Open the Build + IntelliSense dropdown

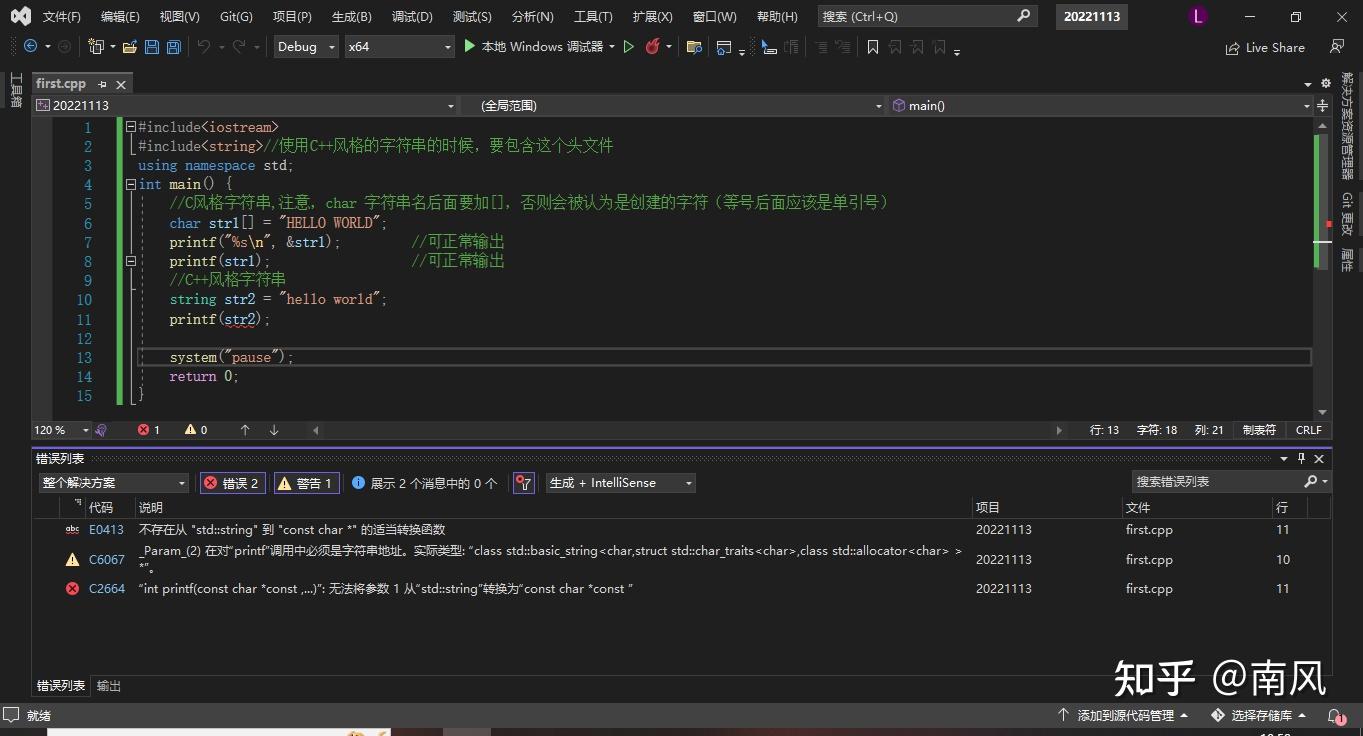pyautogui.click(x=620, y=483)
